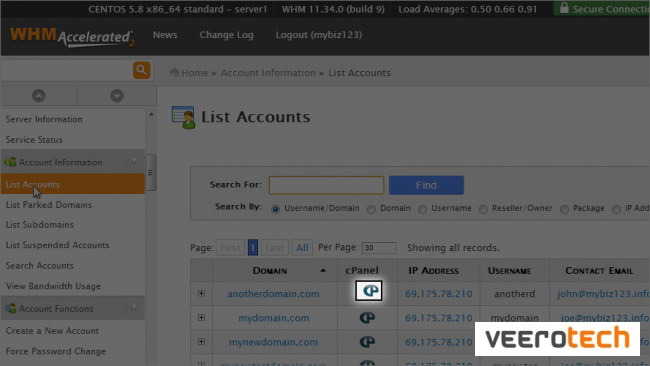Open List Suspended Accounts sidebar item

pos(57,245)
